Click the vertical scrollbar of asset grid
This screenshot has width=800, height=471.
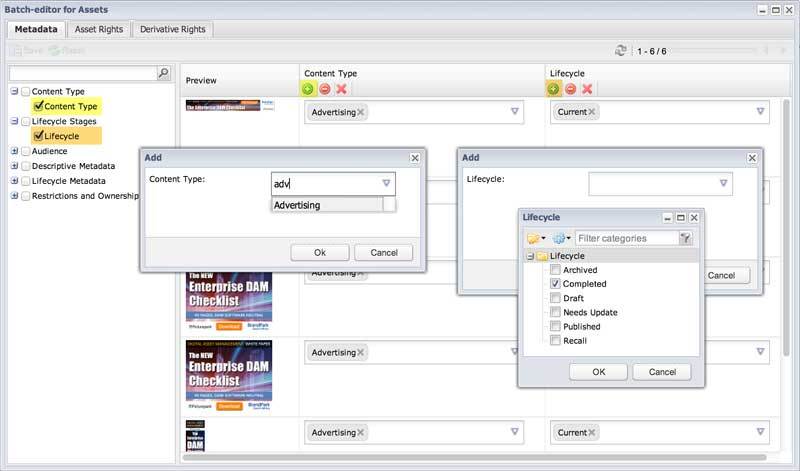point(787,230)
